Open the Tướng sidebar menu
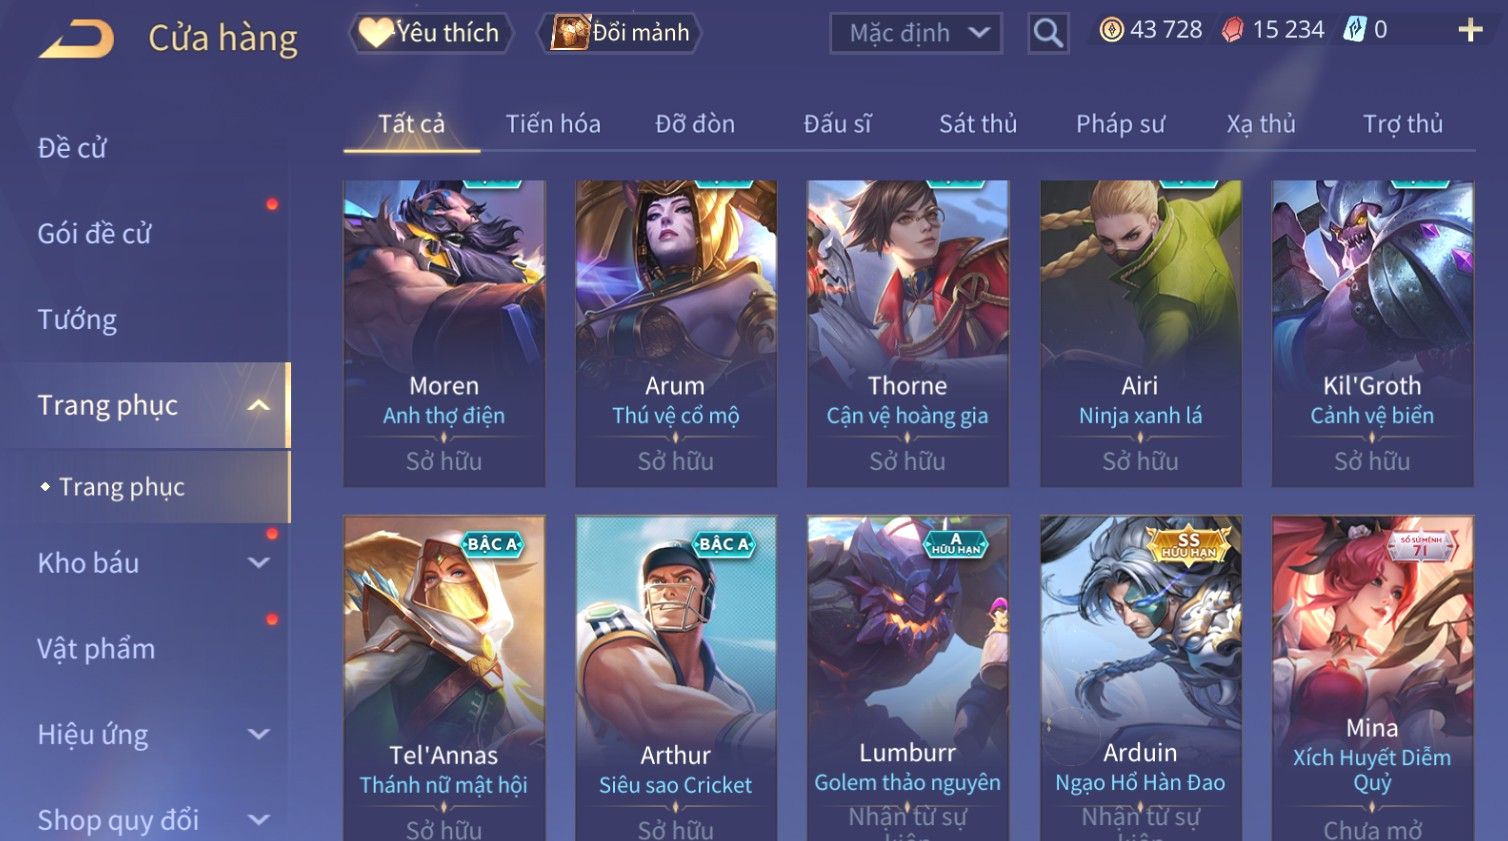The width and height of the screenshot is (1508, 841). tap(77, 320)
